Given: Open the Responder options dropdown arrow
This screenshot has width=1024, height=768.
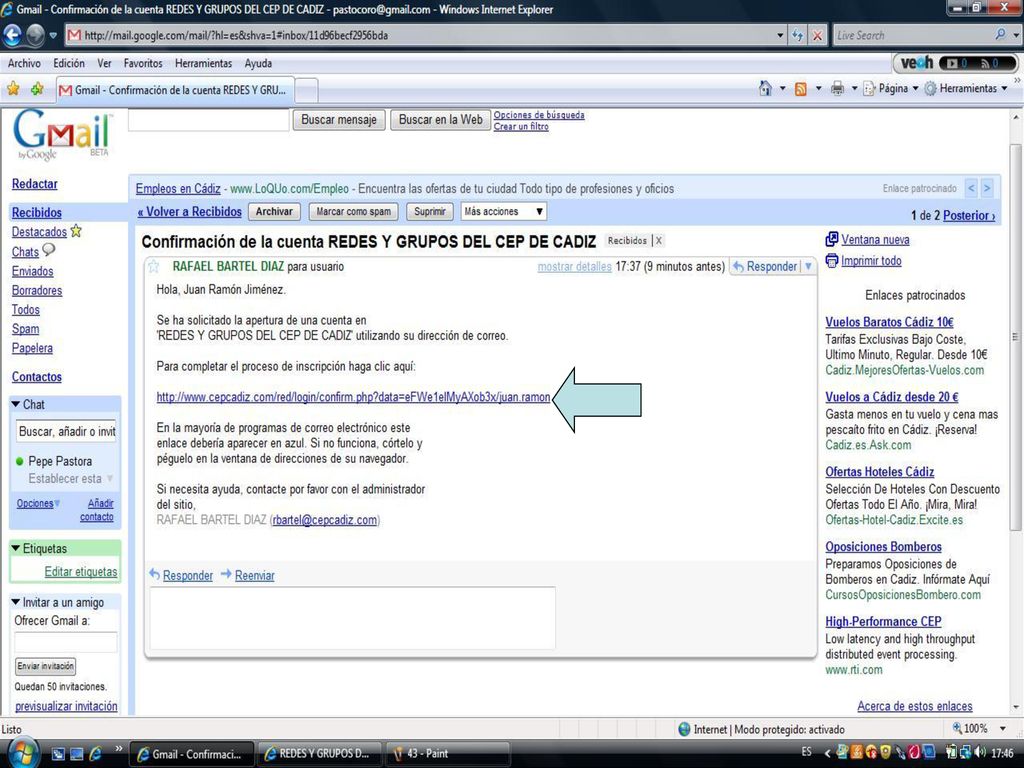Looking at the screenshot, I should coord(808,266).
